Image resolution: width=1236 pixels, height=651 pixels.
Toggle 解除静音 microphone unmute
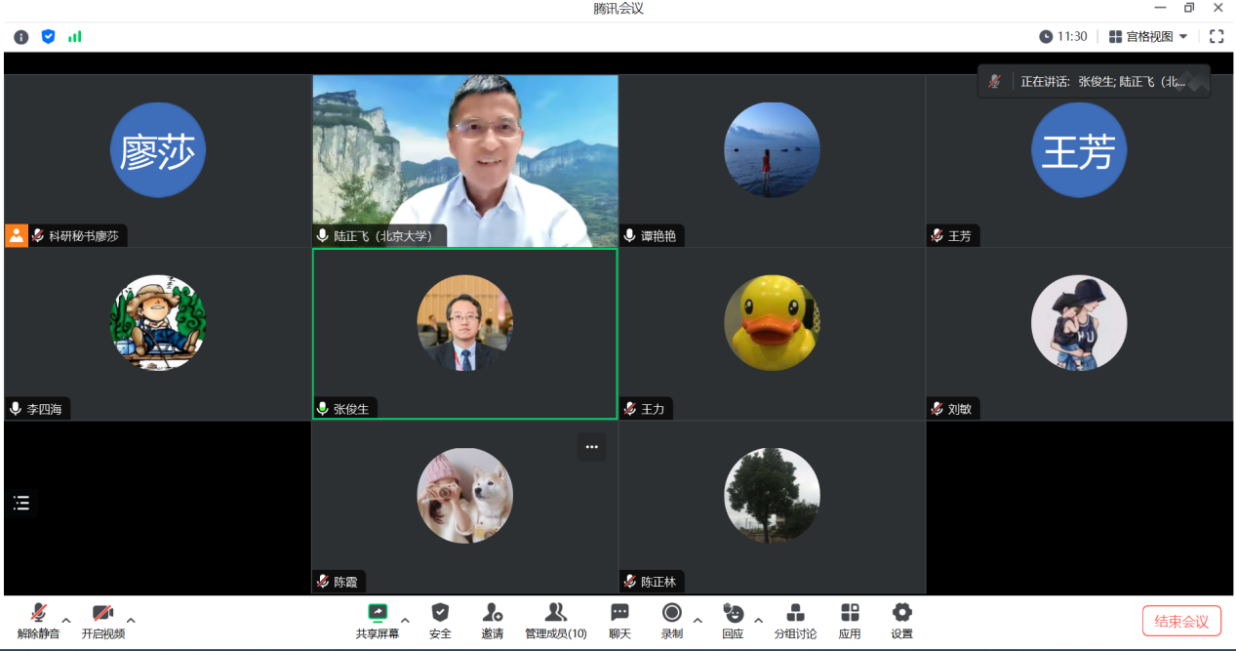tap(38, 620)
